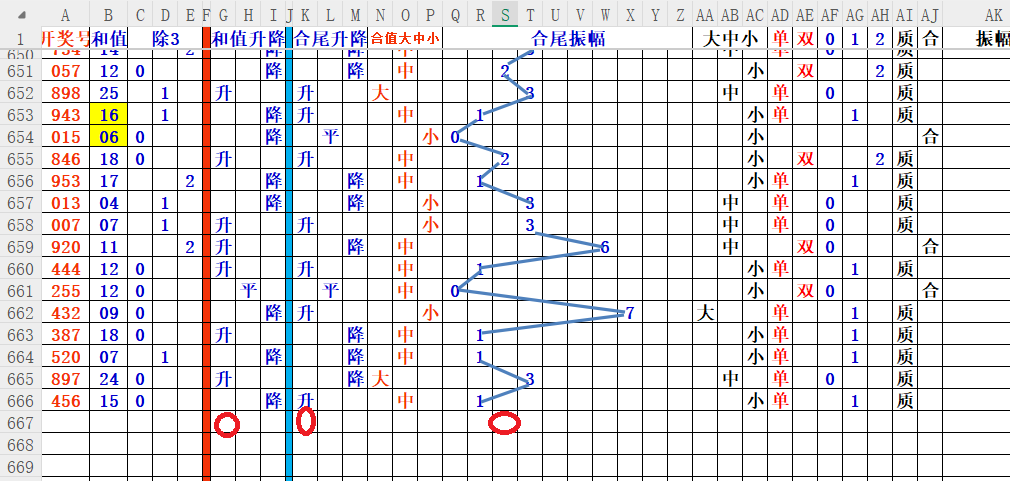Select row header 669
The image size is (1010, 481).
click(21, 466)
